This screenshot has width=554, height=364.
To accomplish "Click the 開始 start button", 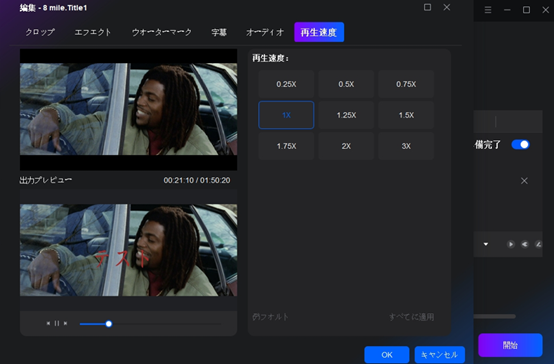I will tap(510, 345).
